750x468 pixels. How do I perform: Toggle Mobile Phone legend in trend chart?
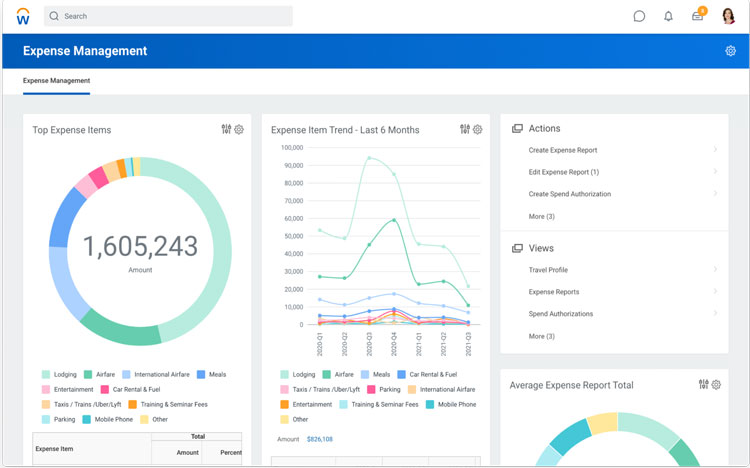click(450, 405)
